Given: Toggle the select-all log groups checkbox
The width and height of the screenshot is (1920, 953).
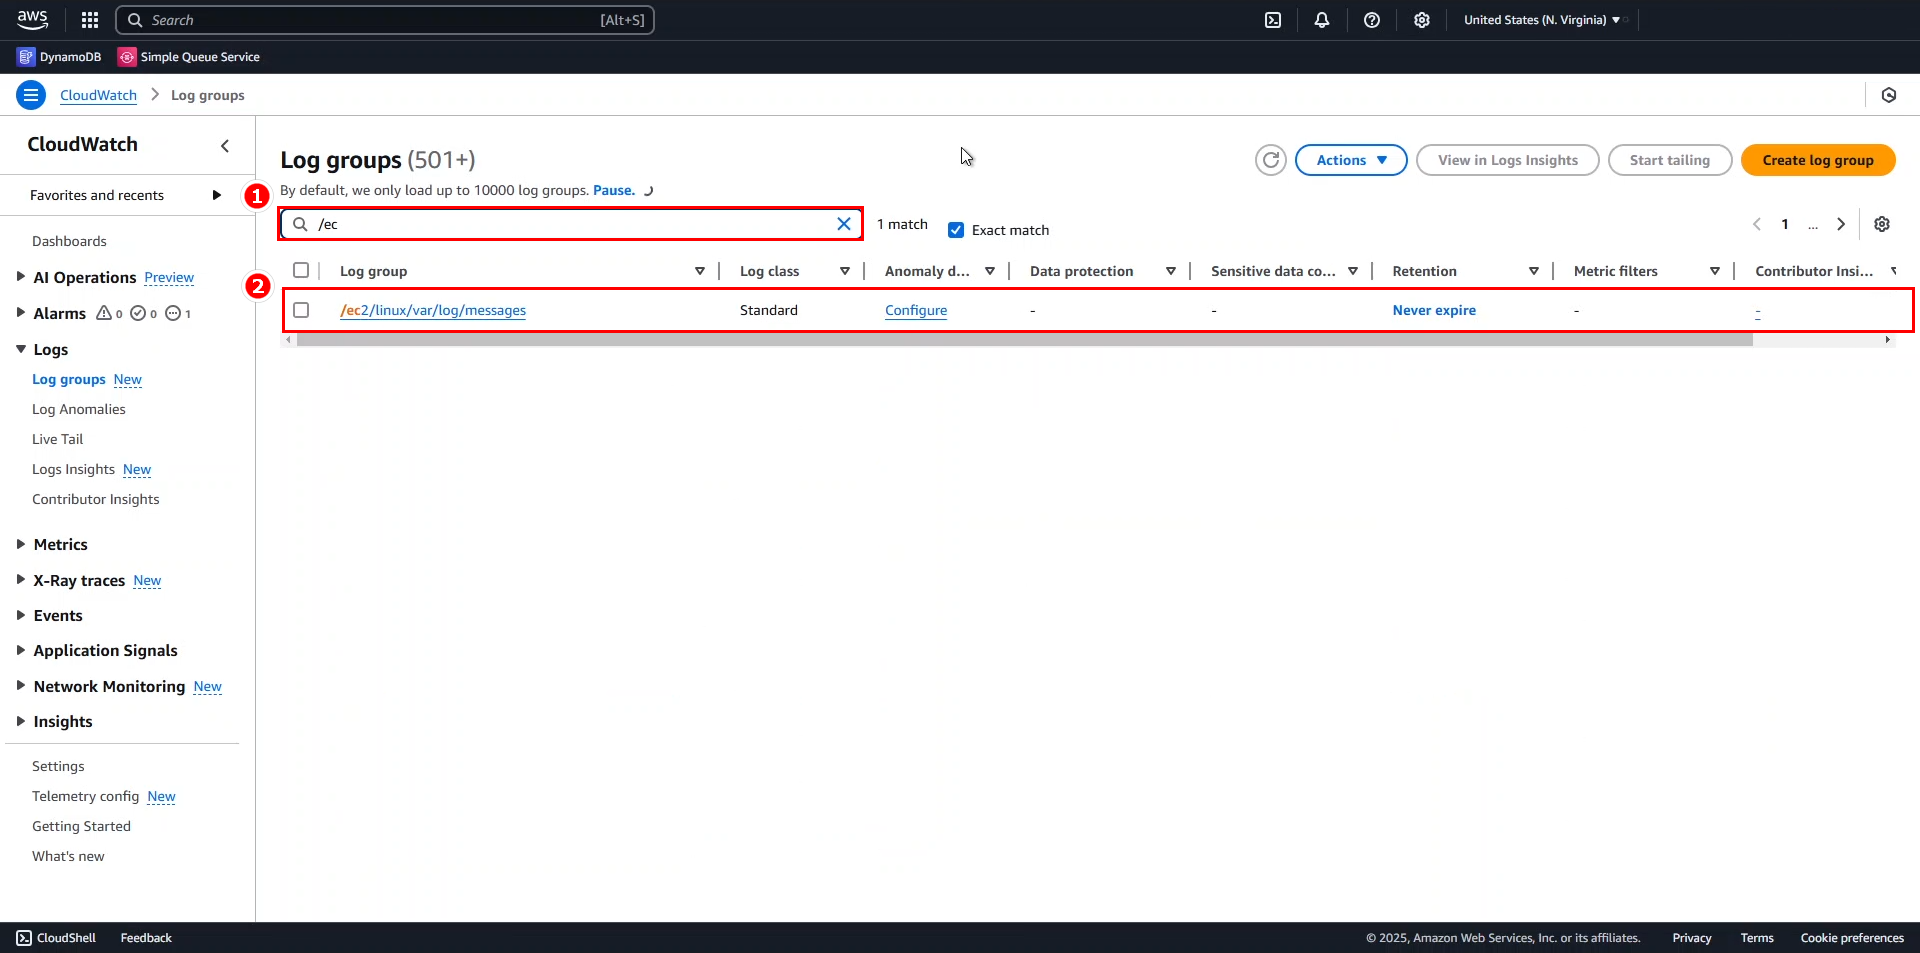Looking at the screenshot, I should click(301, 270).
